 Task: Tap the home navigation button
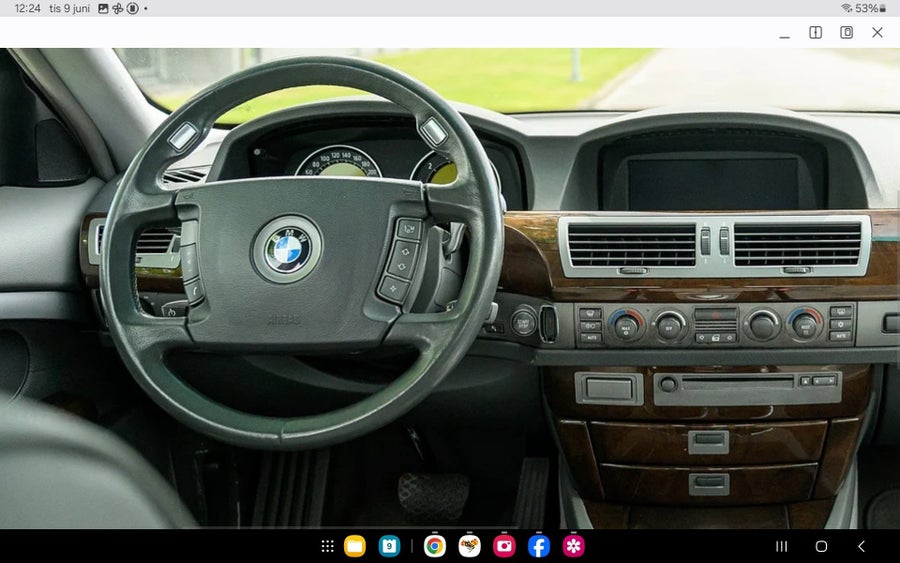[x=821, y=546]
